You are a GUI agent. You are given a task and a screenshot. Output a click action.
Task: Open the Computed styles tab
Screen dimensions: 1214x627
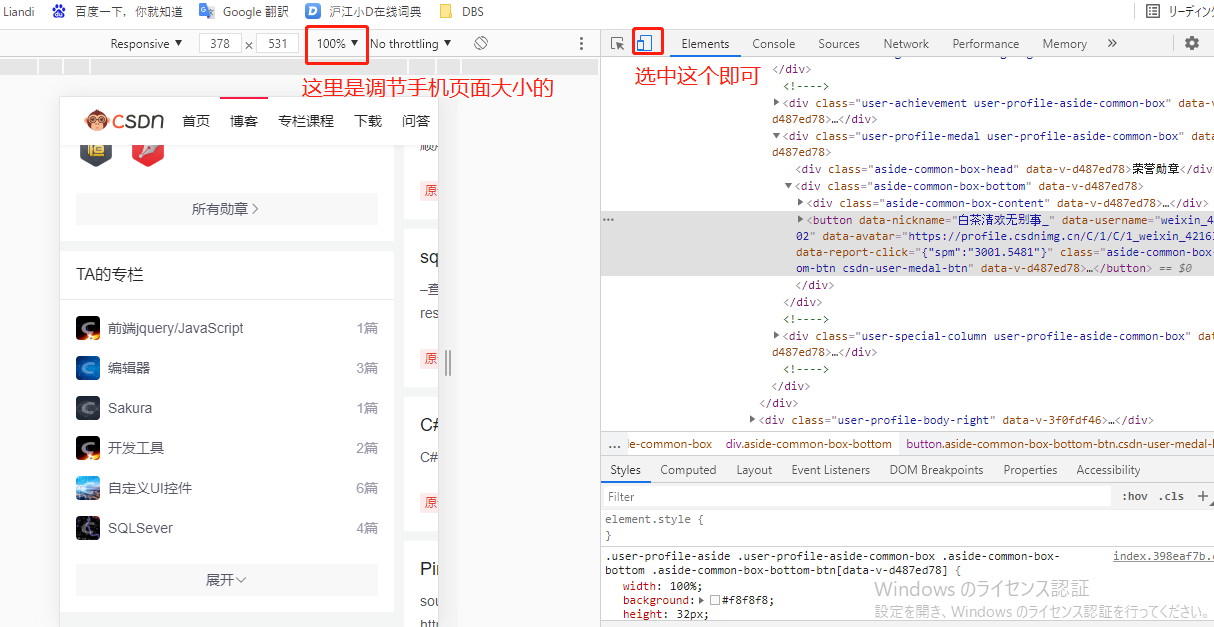click(688, 470)
